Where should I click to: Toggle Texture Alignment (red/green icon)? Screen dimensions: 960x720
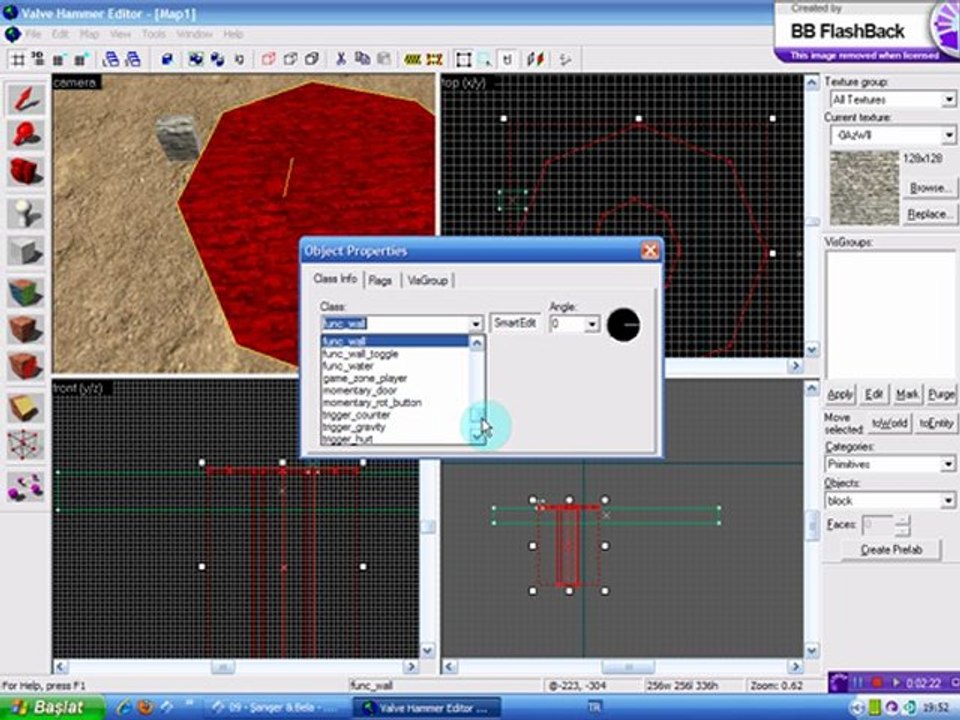(536, 59)
